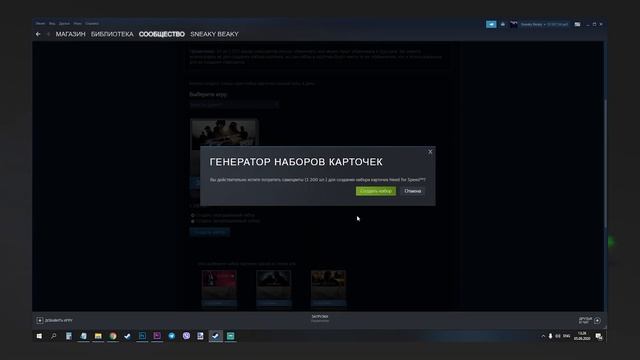The image size is (640, 360).
Task: Close the Генератор наборов карточек dialog
Action: click(x=430, y=152)
